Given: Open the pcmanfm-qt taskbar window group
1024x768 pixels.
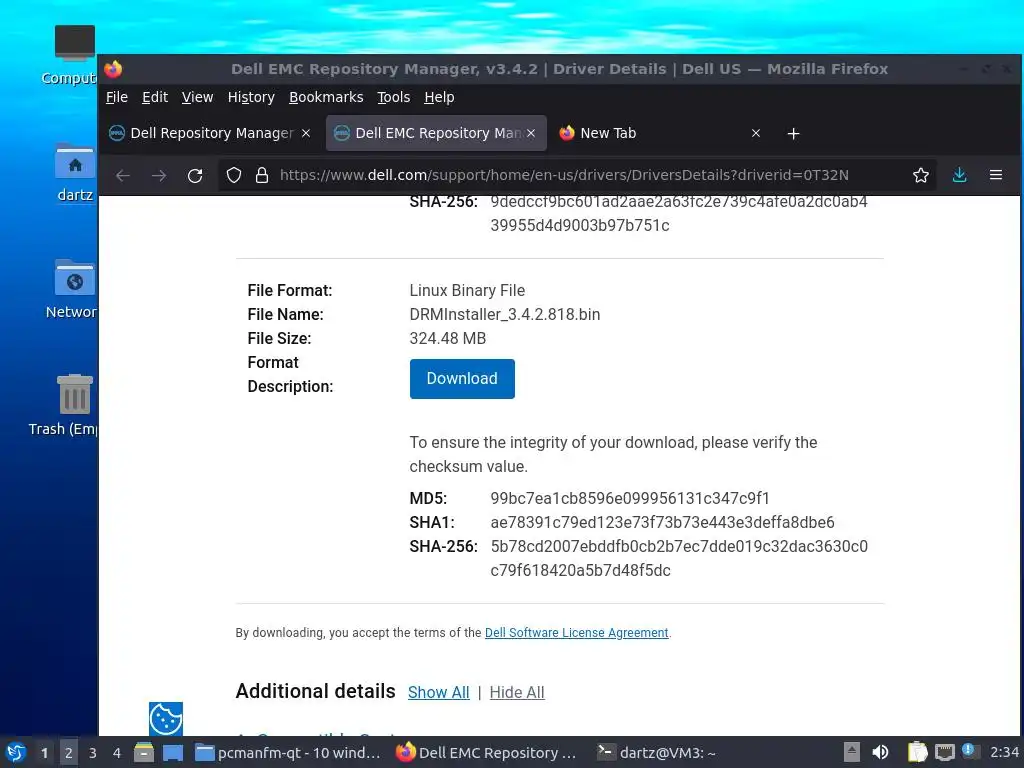Looking at the screenshot, I should [x=288, y=752].
